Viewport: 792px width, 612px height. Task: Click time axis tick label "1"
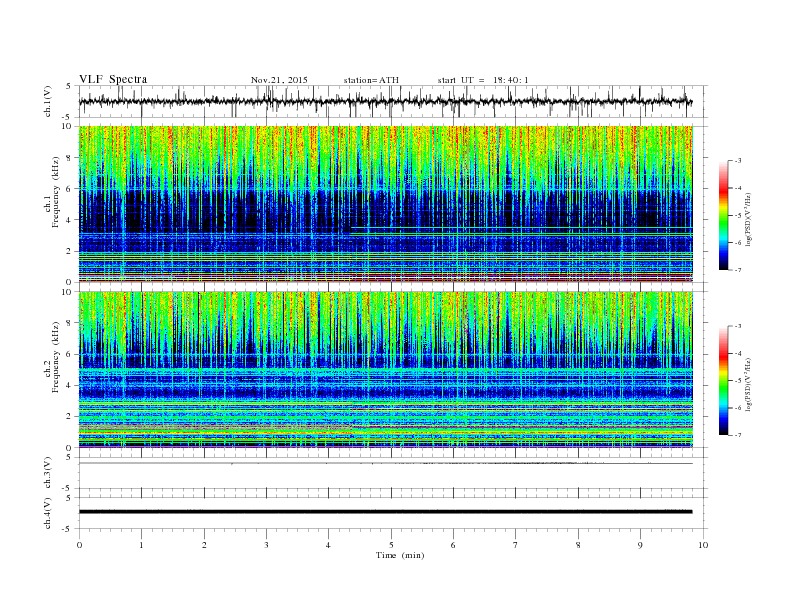[142, 545]
